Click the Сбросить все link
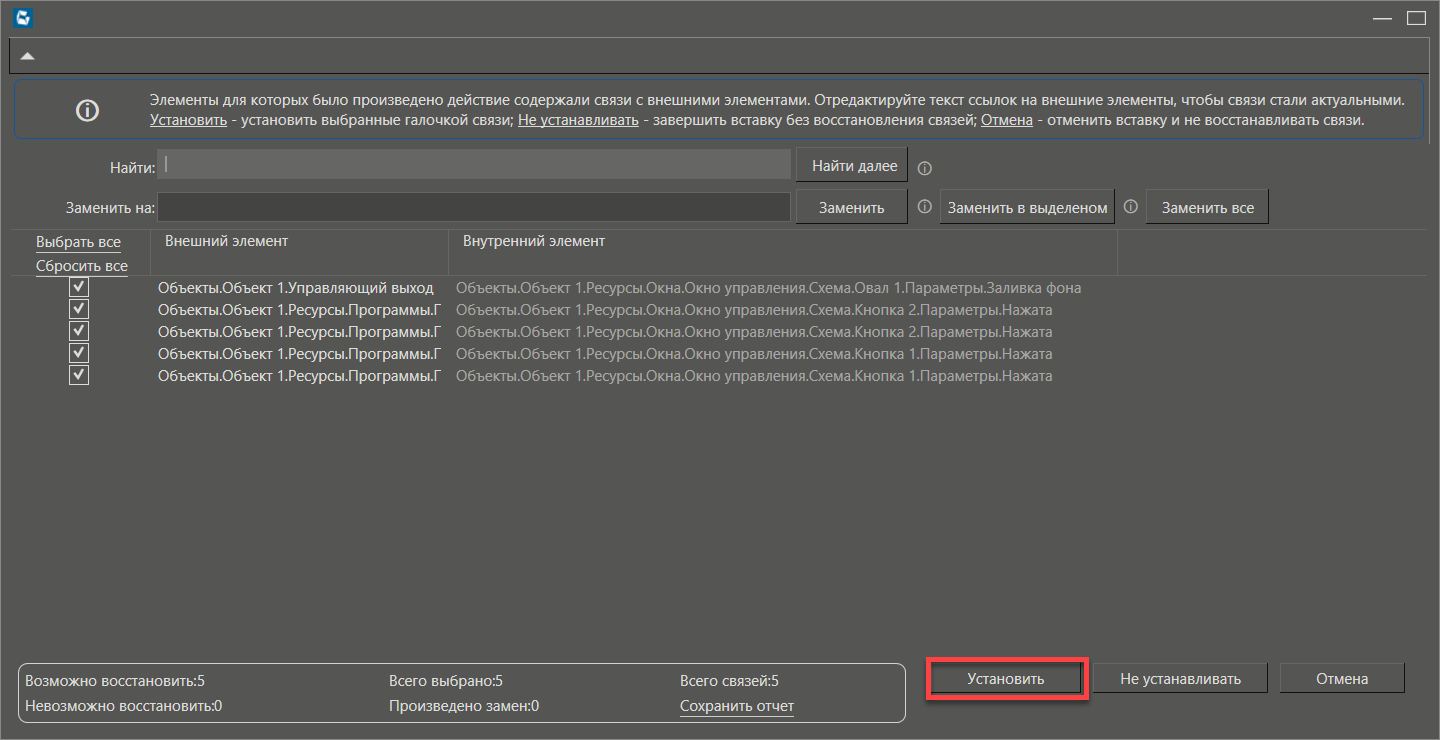 (82, 267)
